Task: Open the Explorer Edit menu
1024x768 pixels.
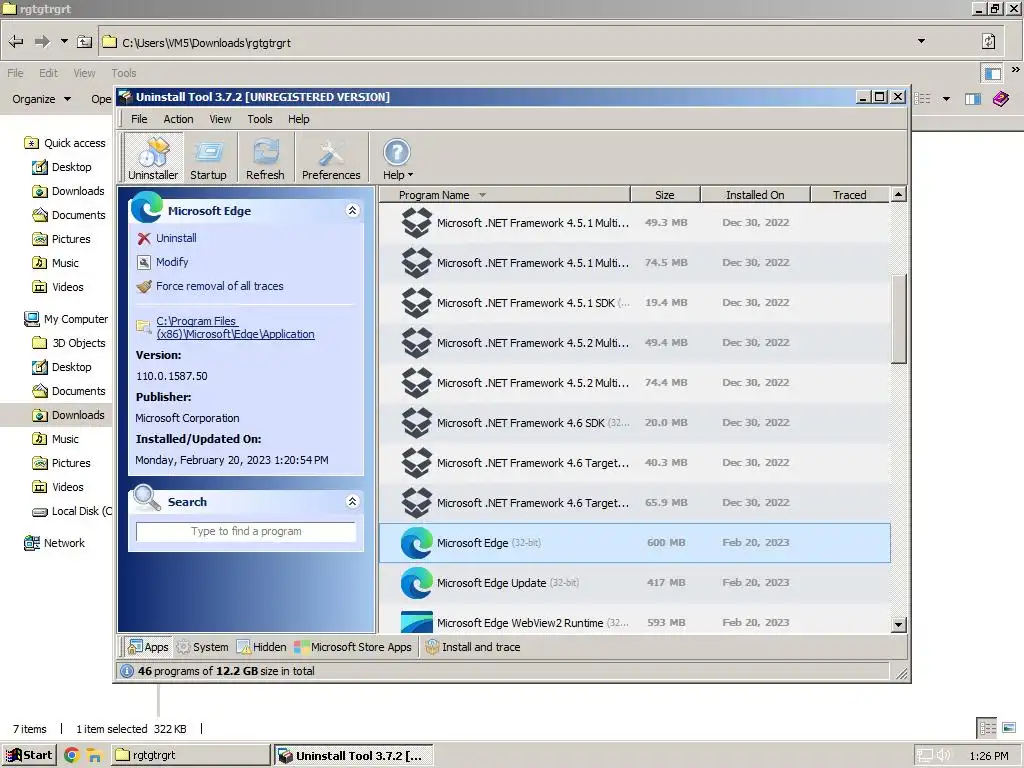Action: 48,73
